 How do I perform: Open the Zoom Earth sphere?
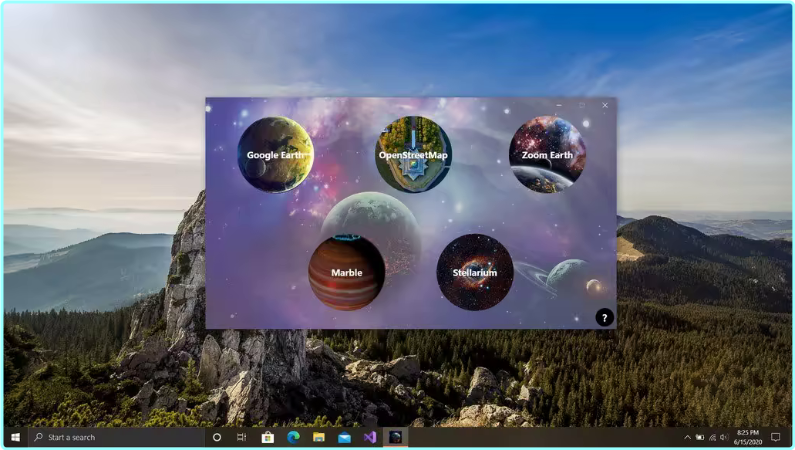click(x=547, y=155)
